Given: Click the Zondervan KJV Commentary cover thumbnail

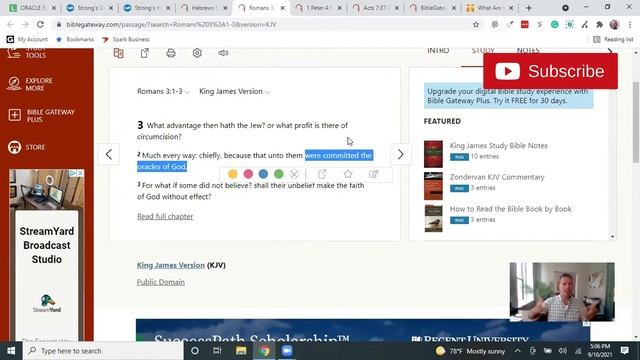Looking at the screenshot, I should (433, 186).
